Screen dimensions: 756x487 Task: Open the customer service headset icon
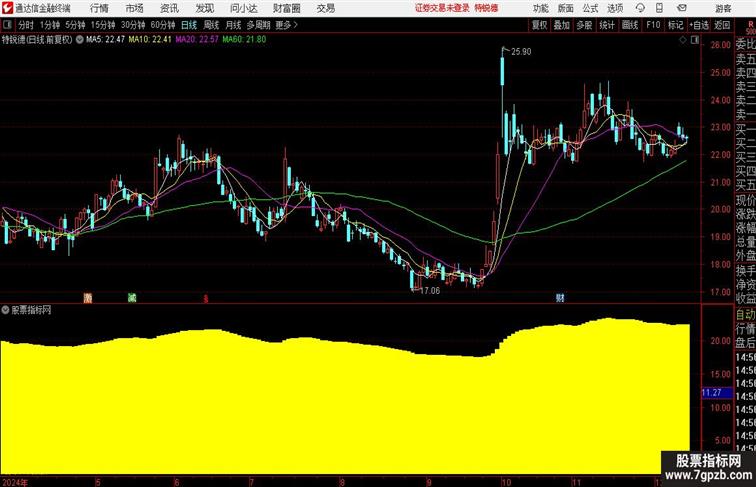[640, 8]
